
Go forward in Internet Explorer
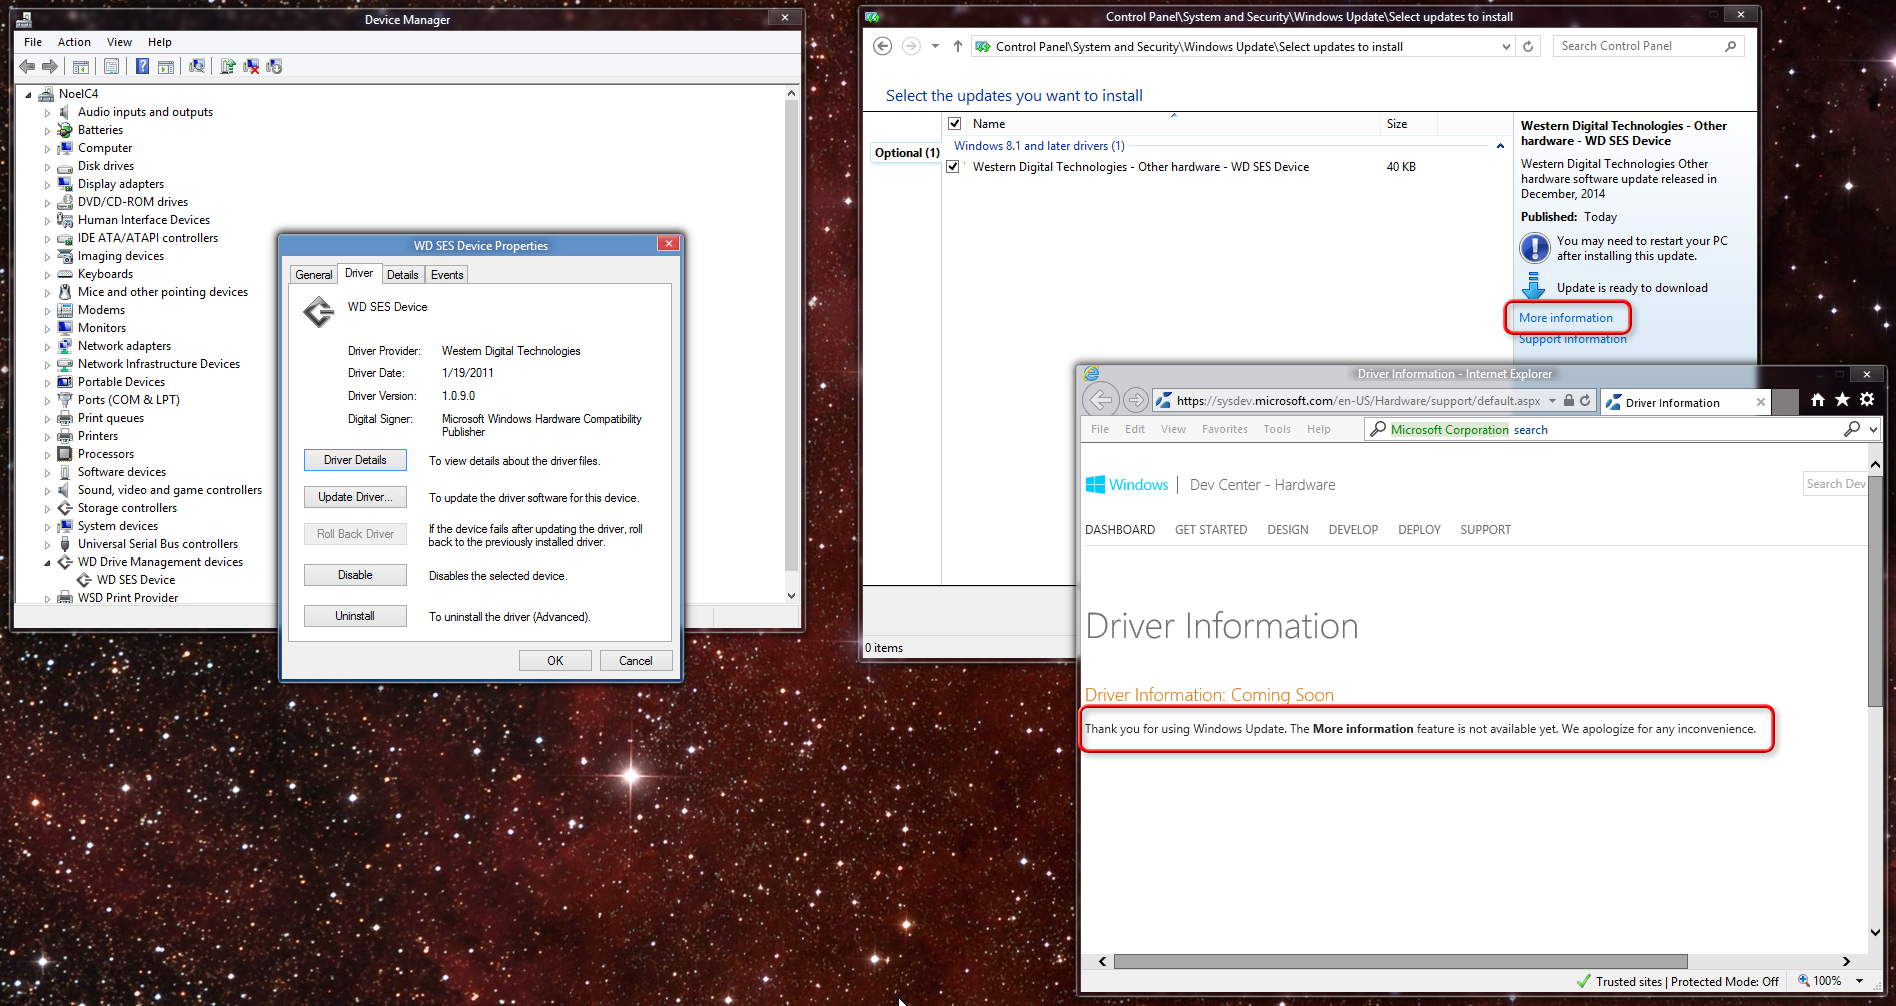(x=1135, y=400)
